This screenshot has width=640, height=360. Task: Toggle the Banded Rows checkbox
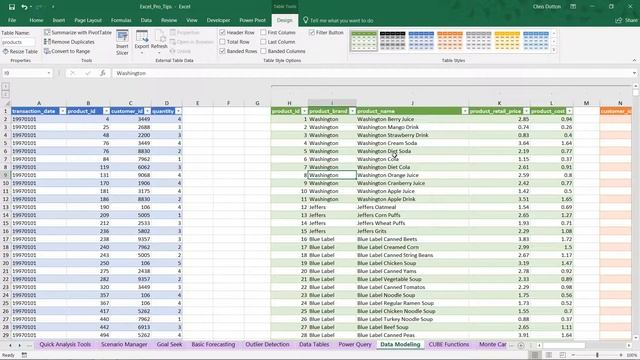(x=222, y=51)
